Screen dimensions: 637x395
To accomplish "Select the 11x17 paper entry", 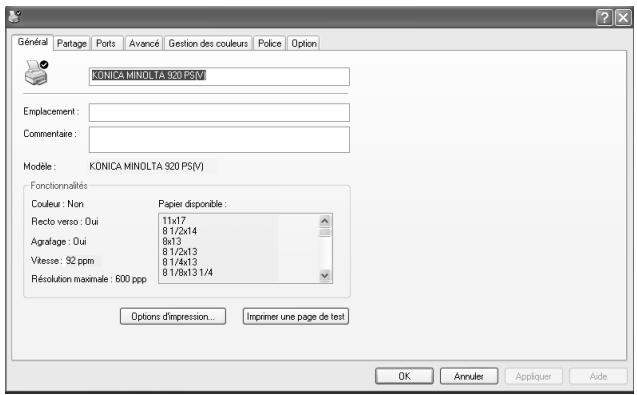I will [x=174, y=221].
